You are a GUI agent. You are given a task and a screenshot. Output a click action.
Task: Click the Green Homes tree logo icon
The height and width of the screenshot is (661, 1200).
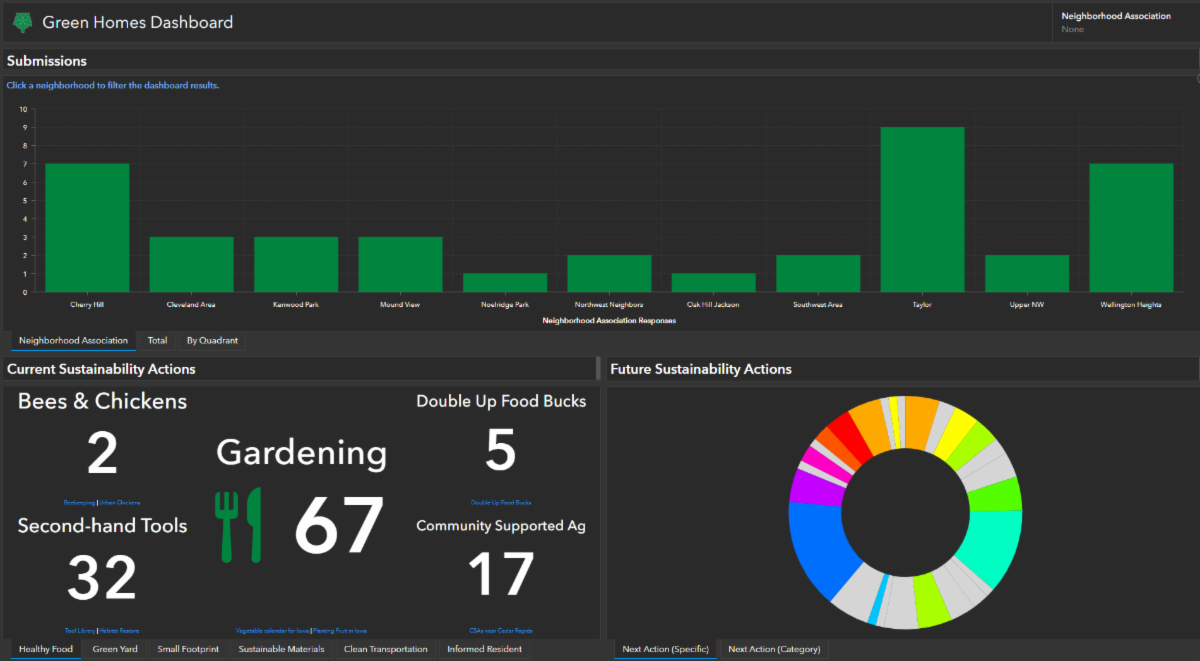22,22
